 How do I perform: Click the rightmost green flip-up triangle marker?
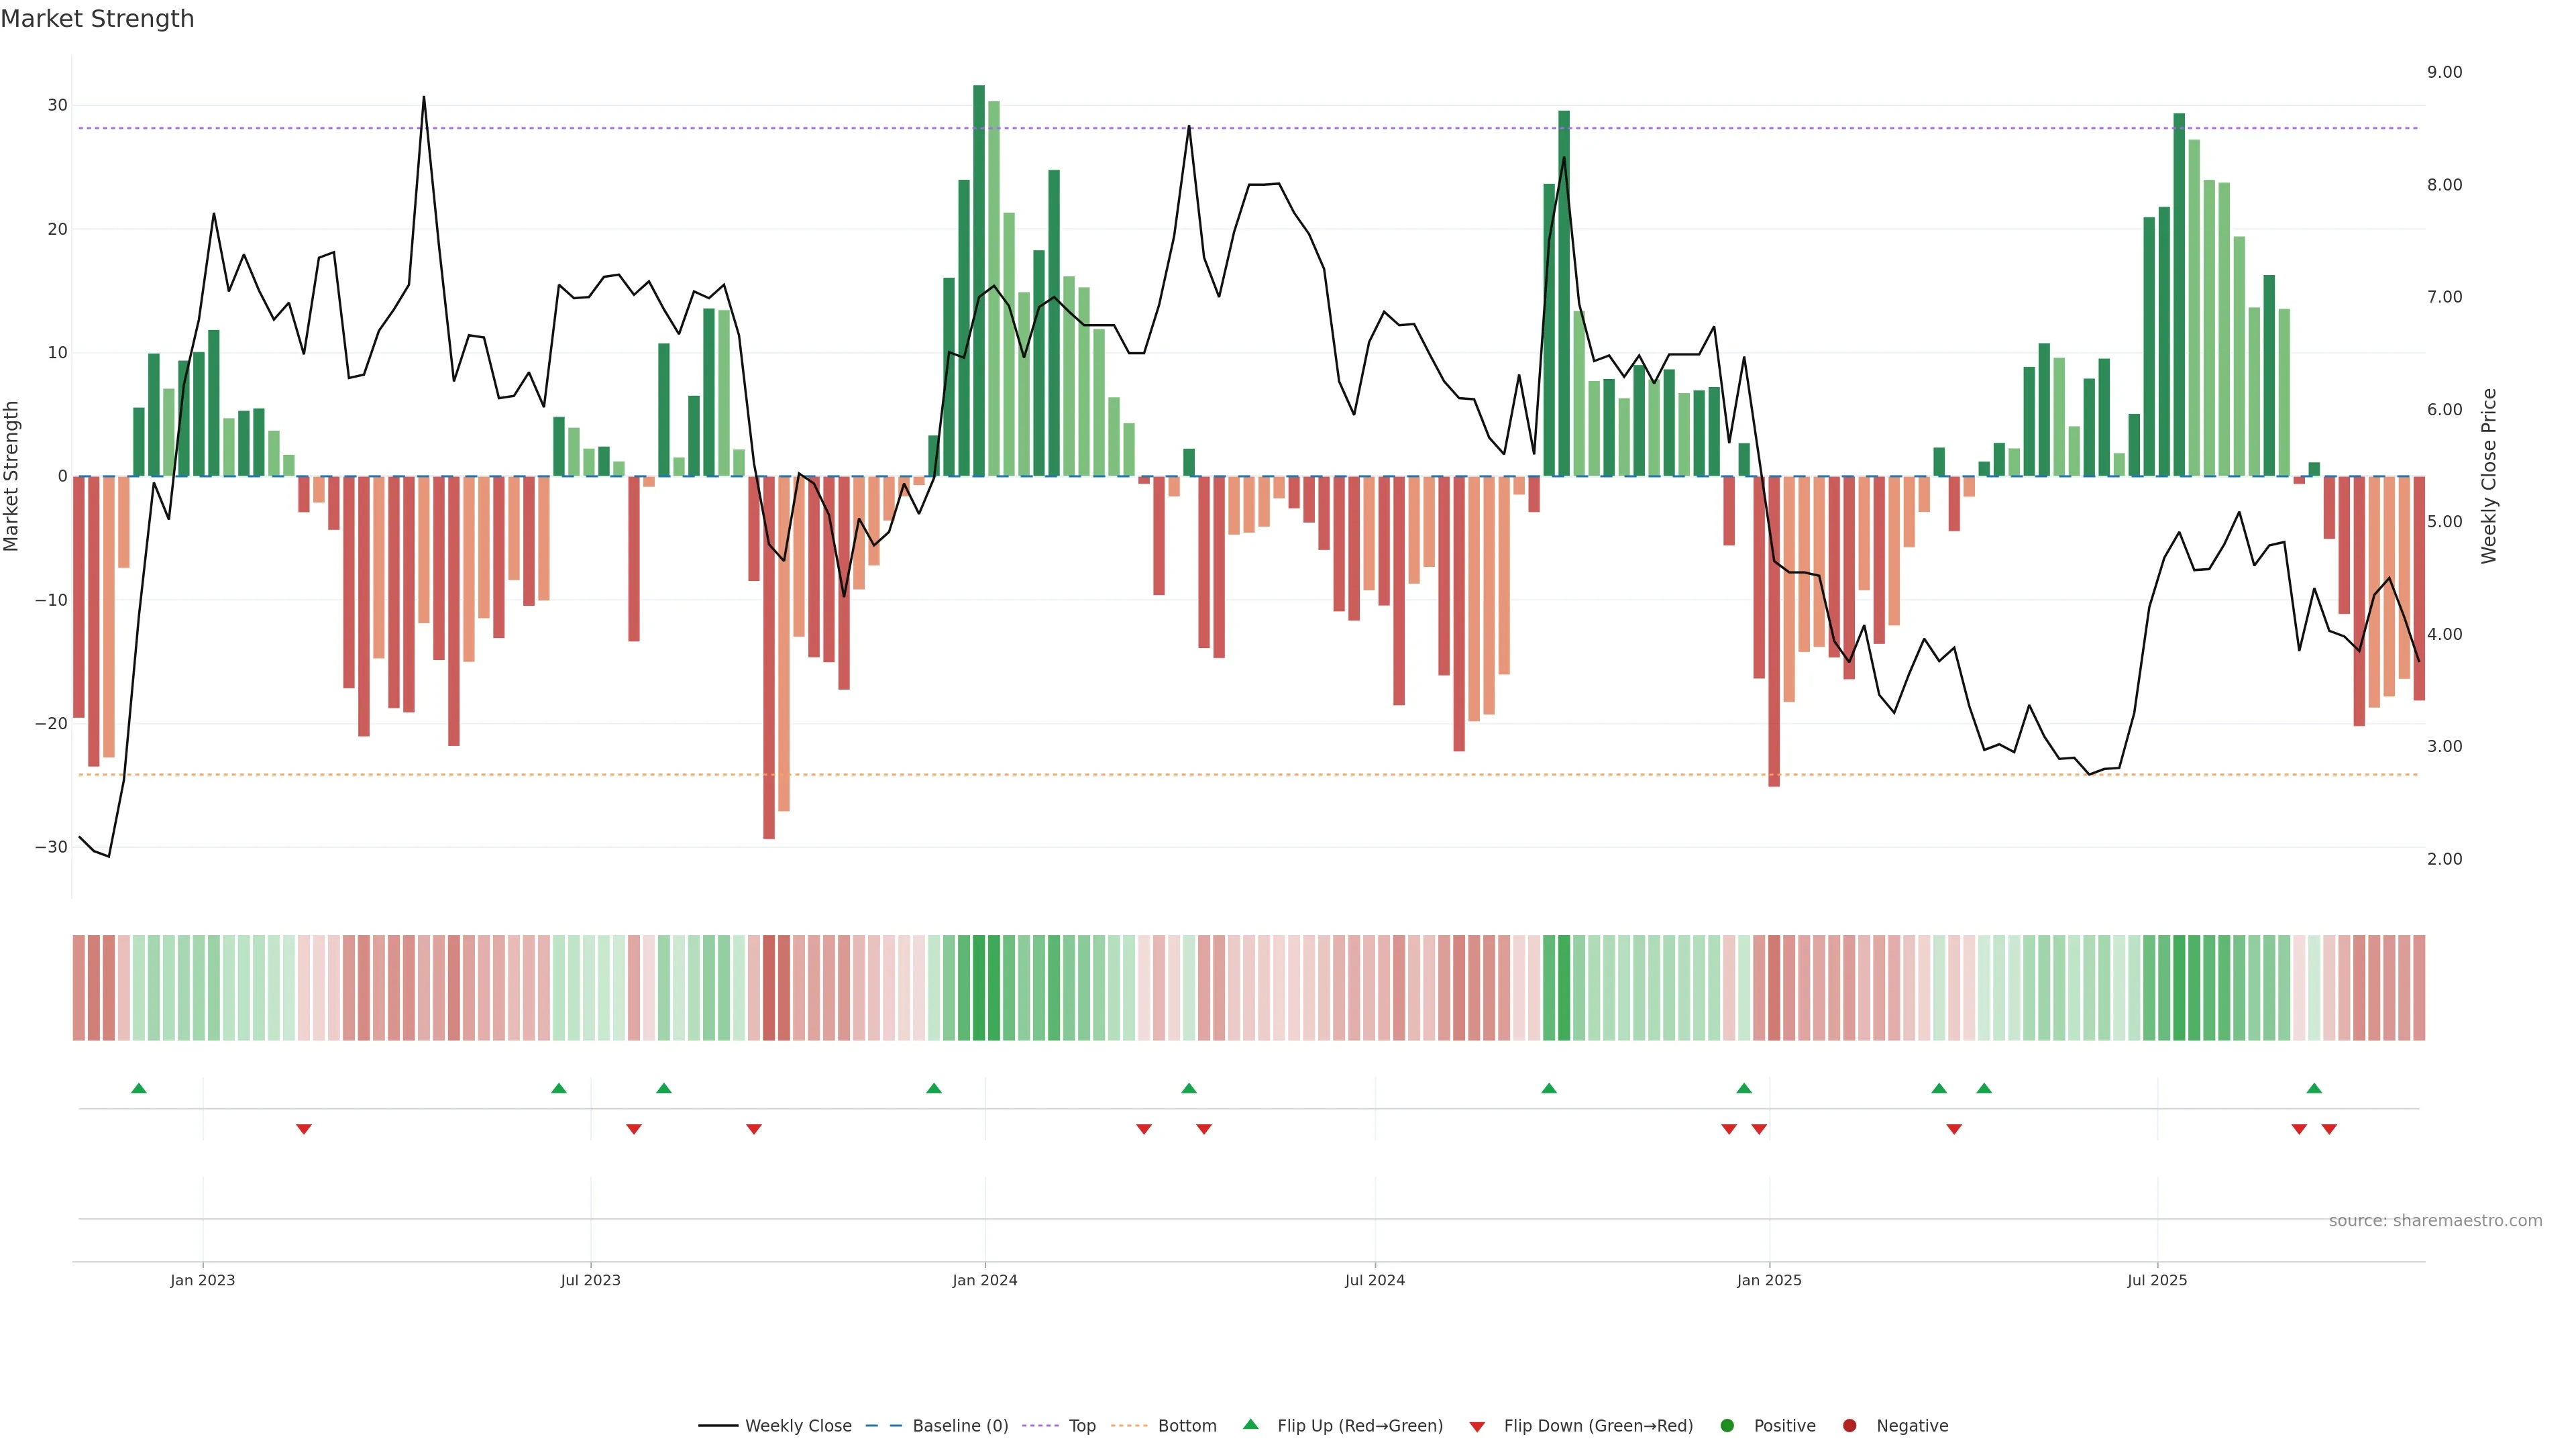pos(2314,1088)
